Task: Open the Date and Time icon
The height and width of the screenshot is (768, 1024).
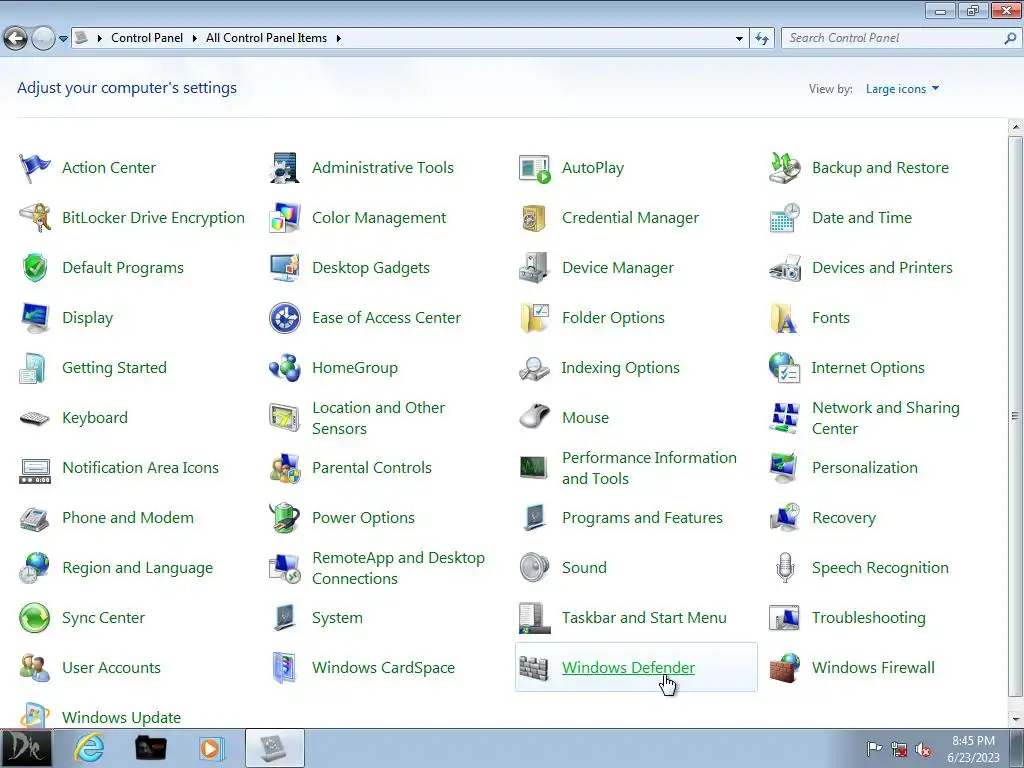Action: click(x=784, y=218)
